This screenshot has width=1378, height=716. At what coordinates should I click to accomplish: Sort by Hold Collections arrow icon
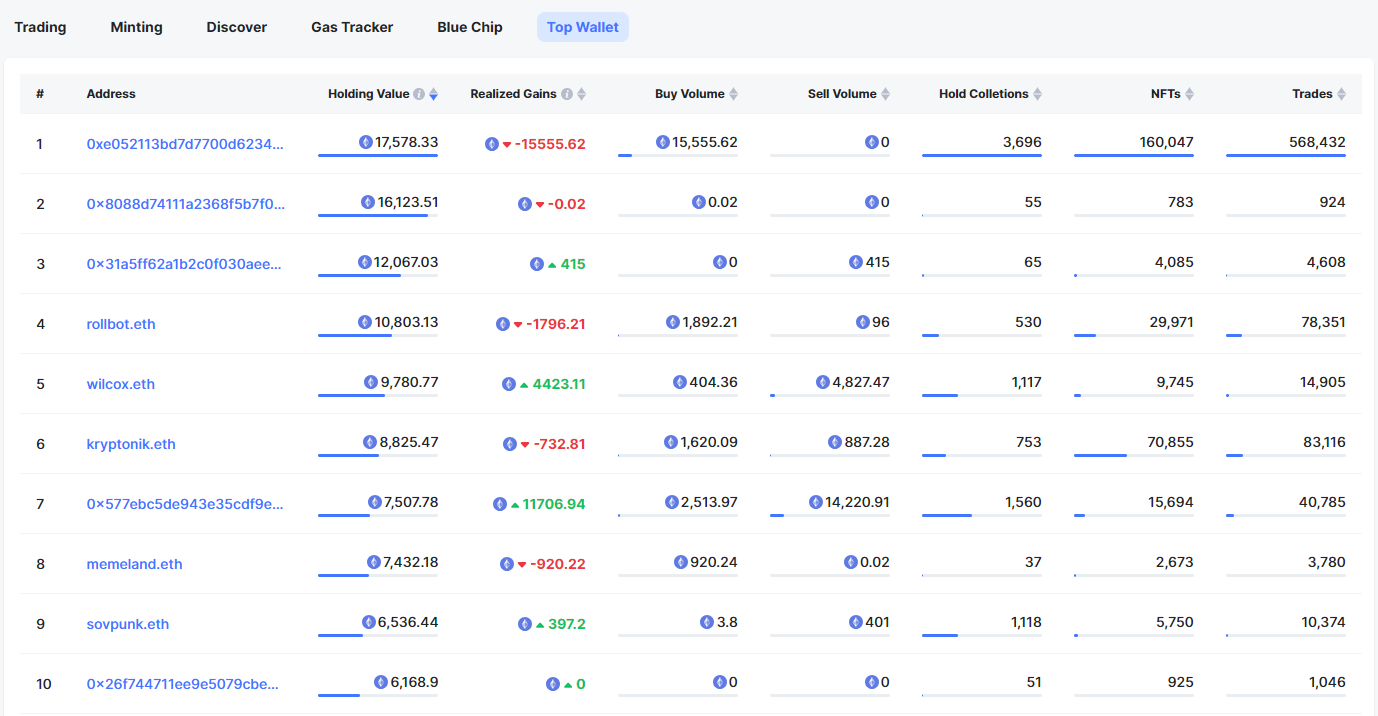tap(1037, 94)
